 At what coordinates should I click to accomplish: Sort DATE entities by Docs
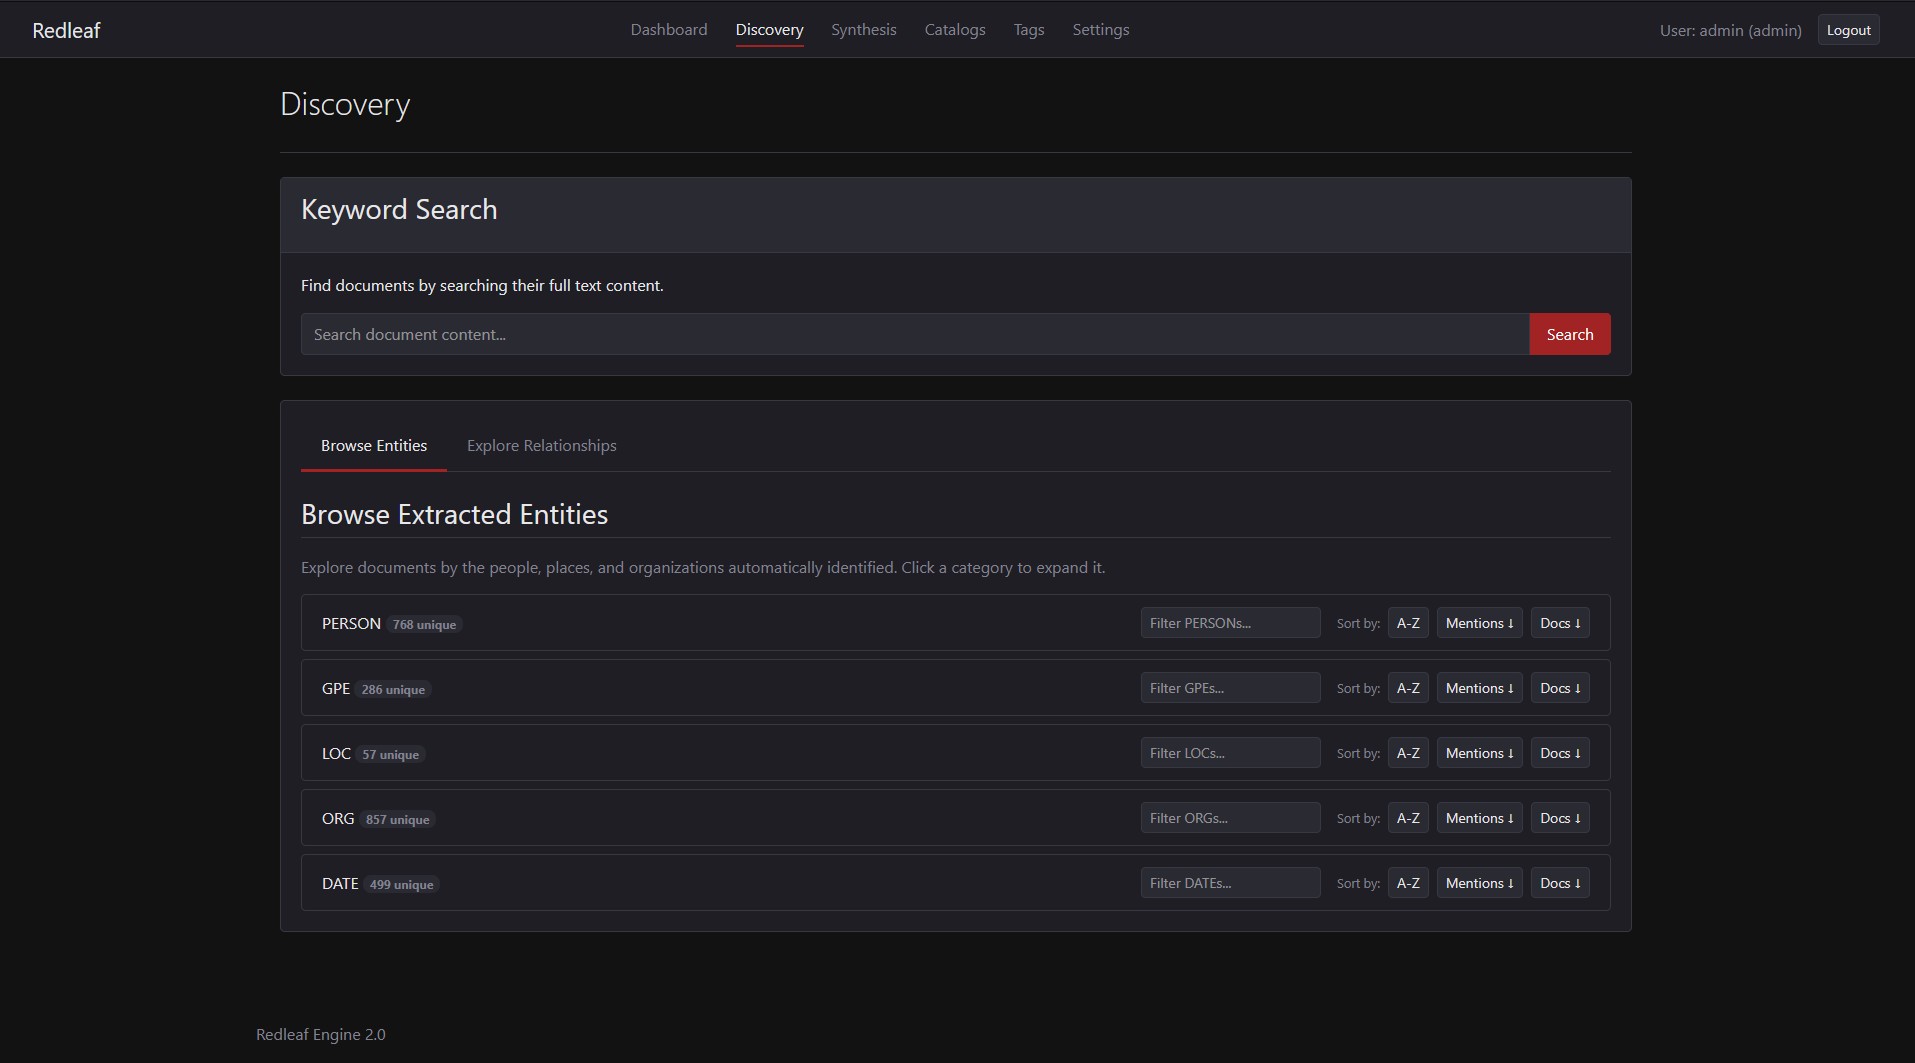(1559, 883)
